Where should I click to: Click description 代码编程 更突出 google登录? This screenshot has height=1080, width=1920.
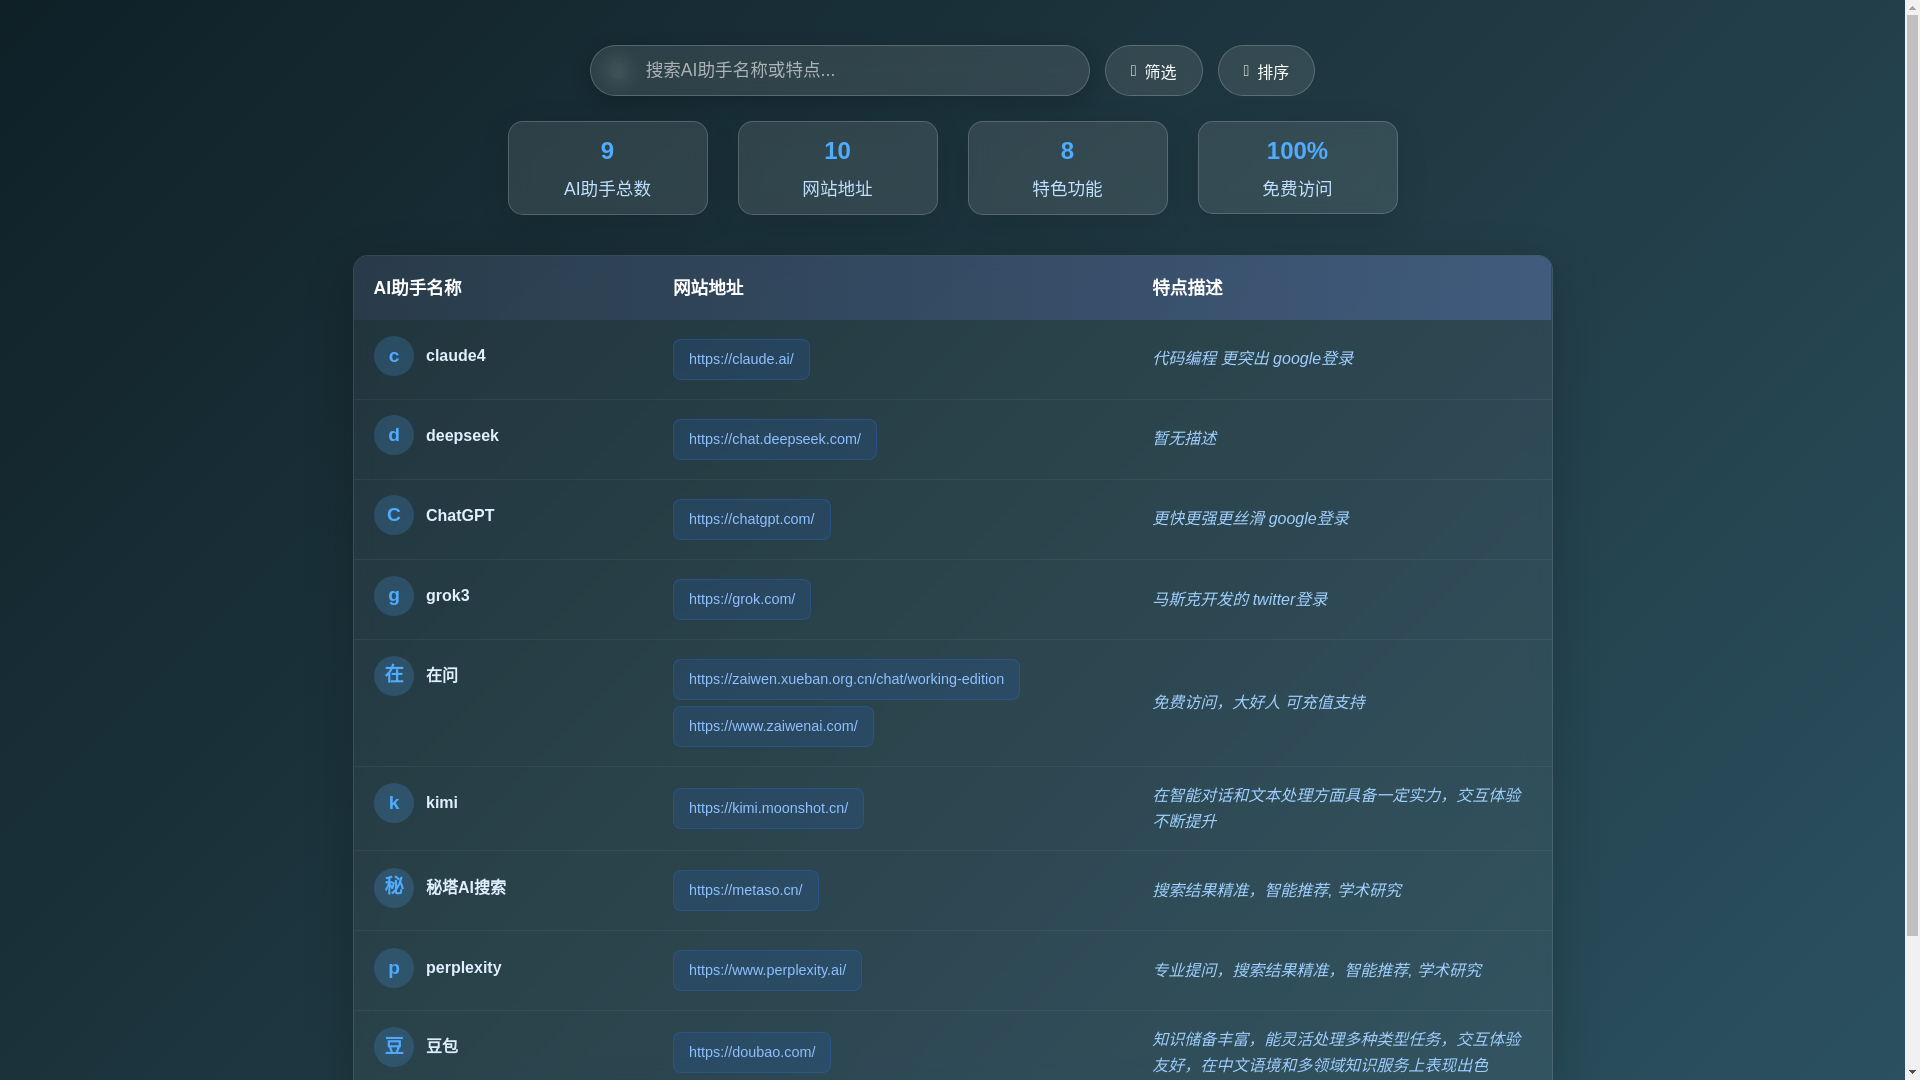coord(1253,359)
